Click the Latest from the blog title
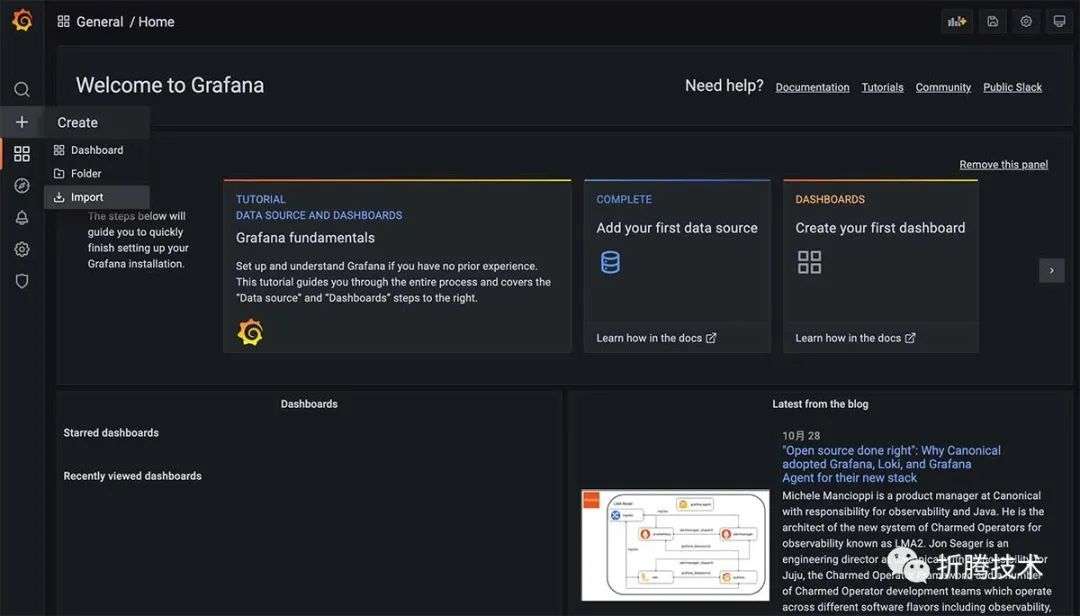 820,404
